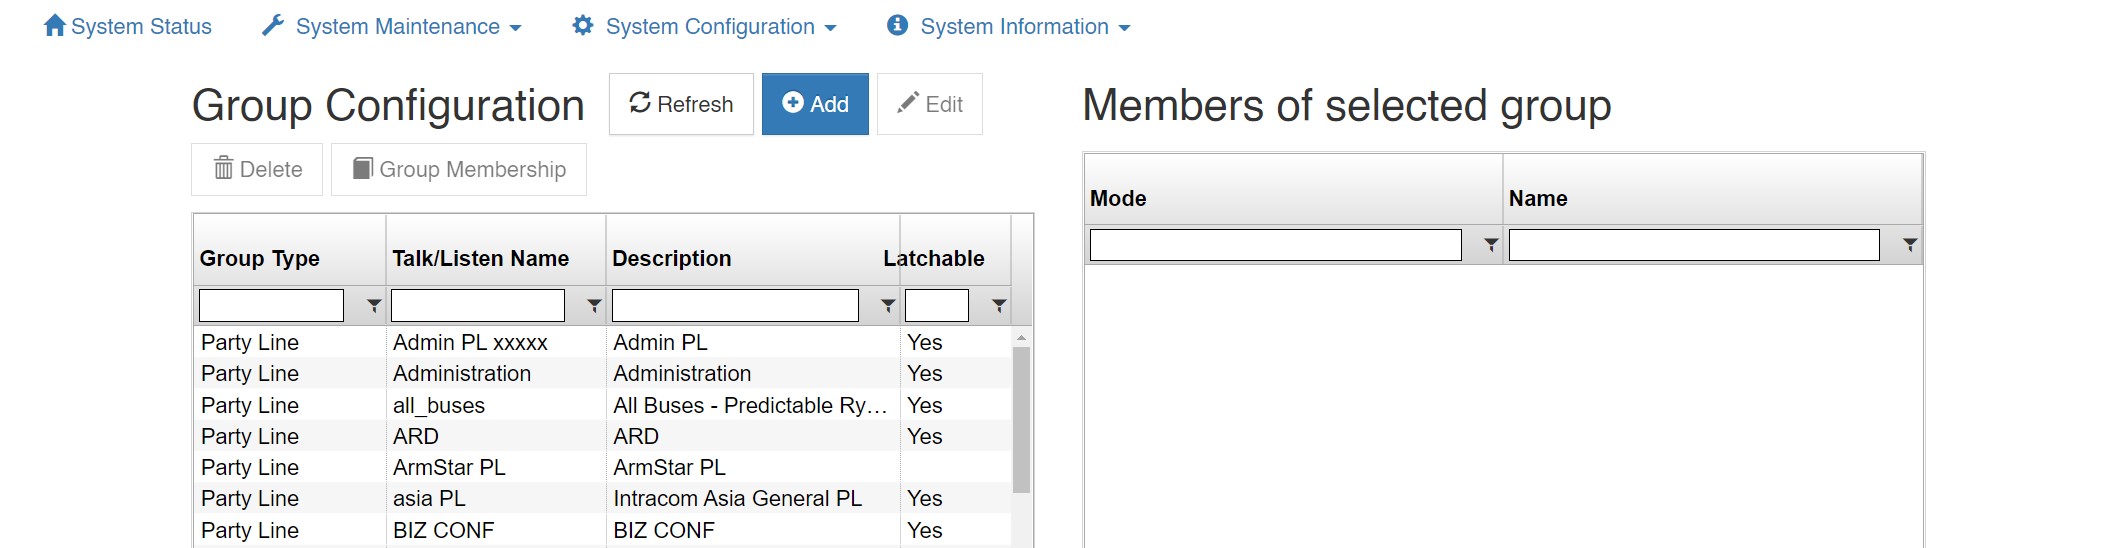Screen dimensions: 2115x548
Task: Refresh the group list
Action: [x=681, y=104]
